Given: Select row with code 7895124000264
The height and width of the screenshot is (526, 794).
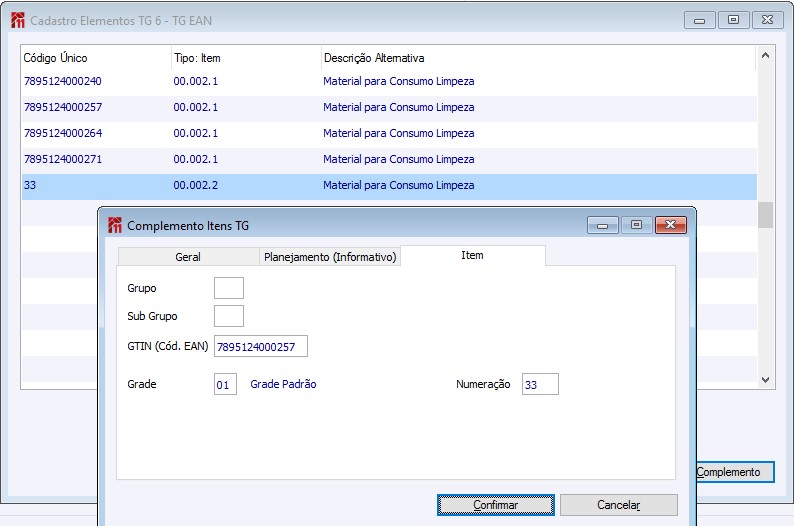Looking at the screenshot, I should coord(389,133).
